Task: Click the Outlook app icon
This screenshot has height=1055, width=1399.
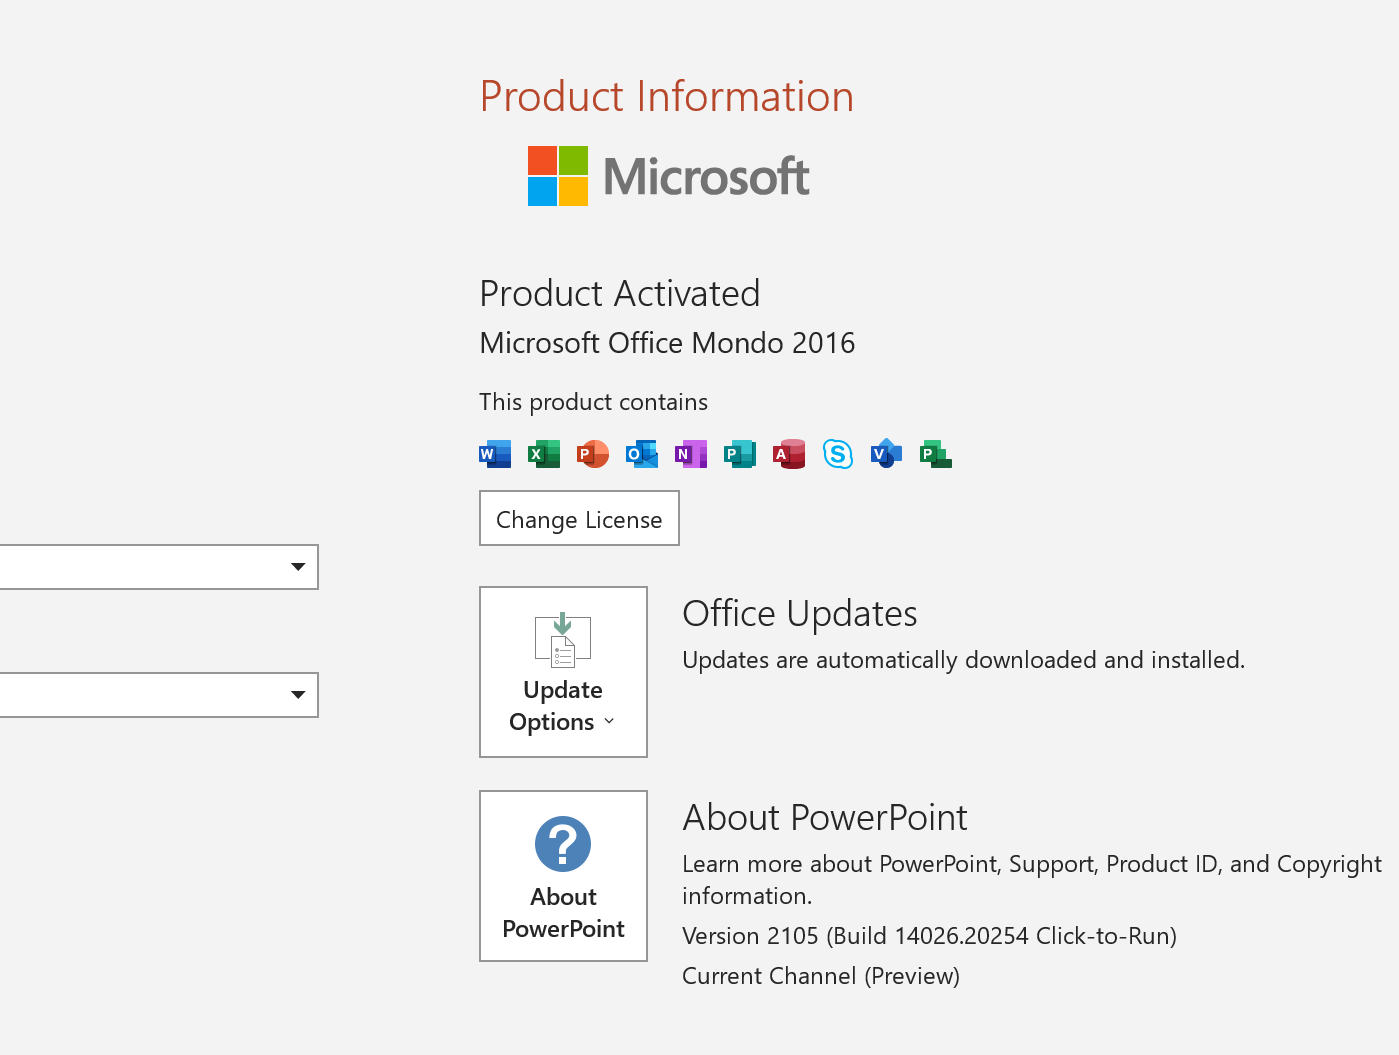Action: pyautogui.click(x=642, y=454)
